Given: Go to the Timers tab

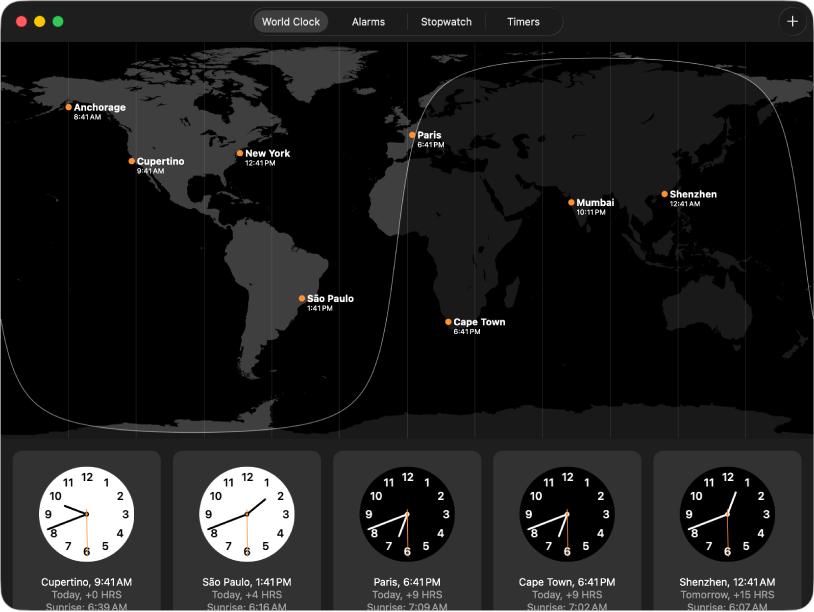Looking at the screenshot, I should point(523,22).
